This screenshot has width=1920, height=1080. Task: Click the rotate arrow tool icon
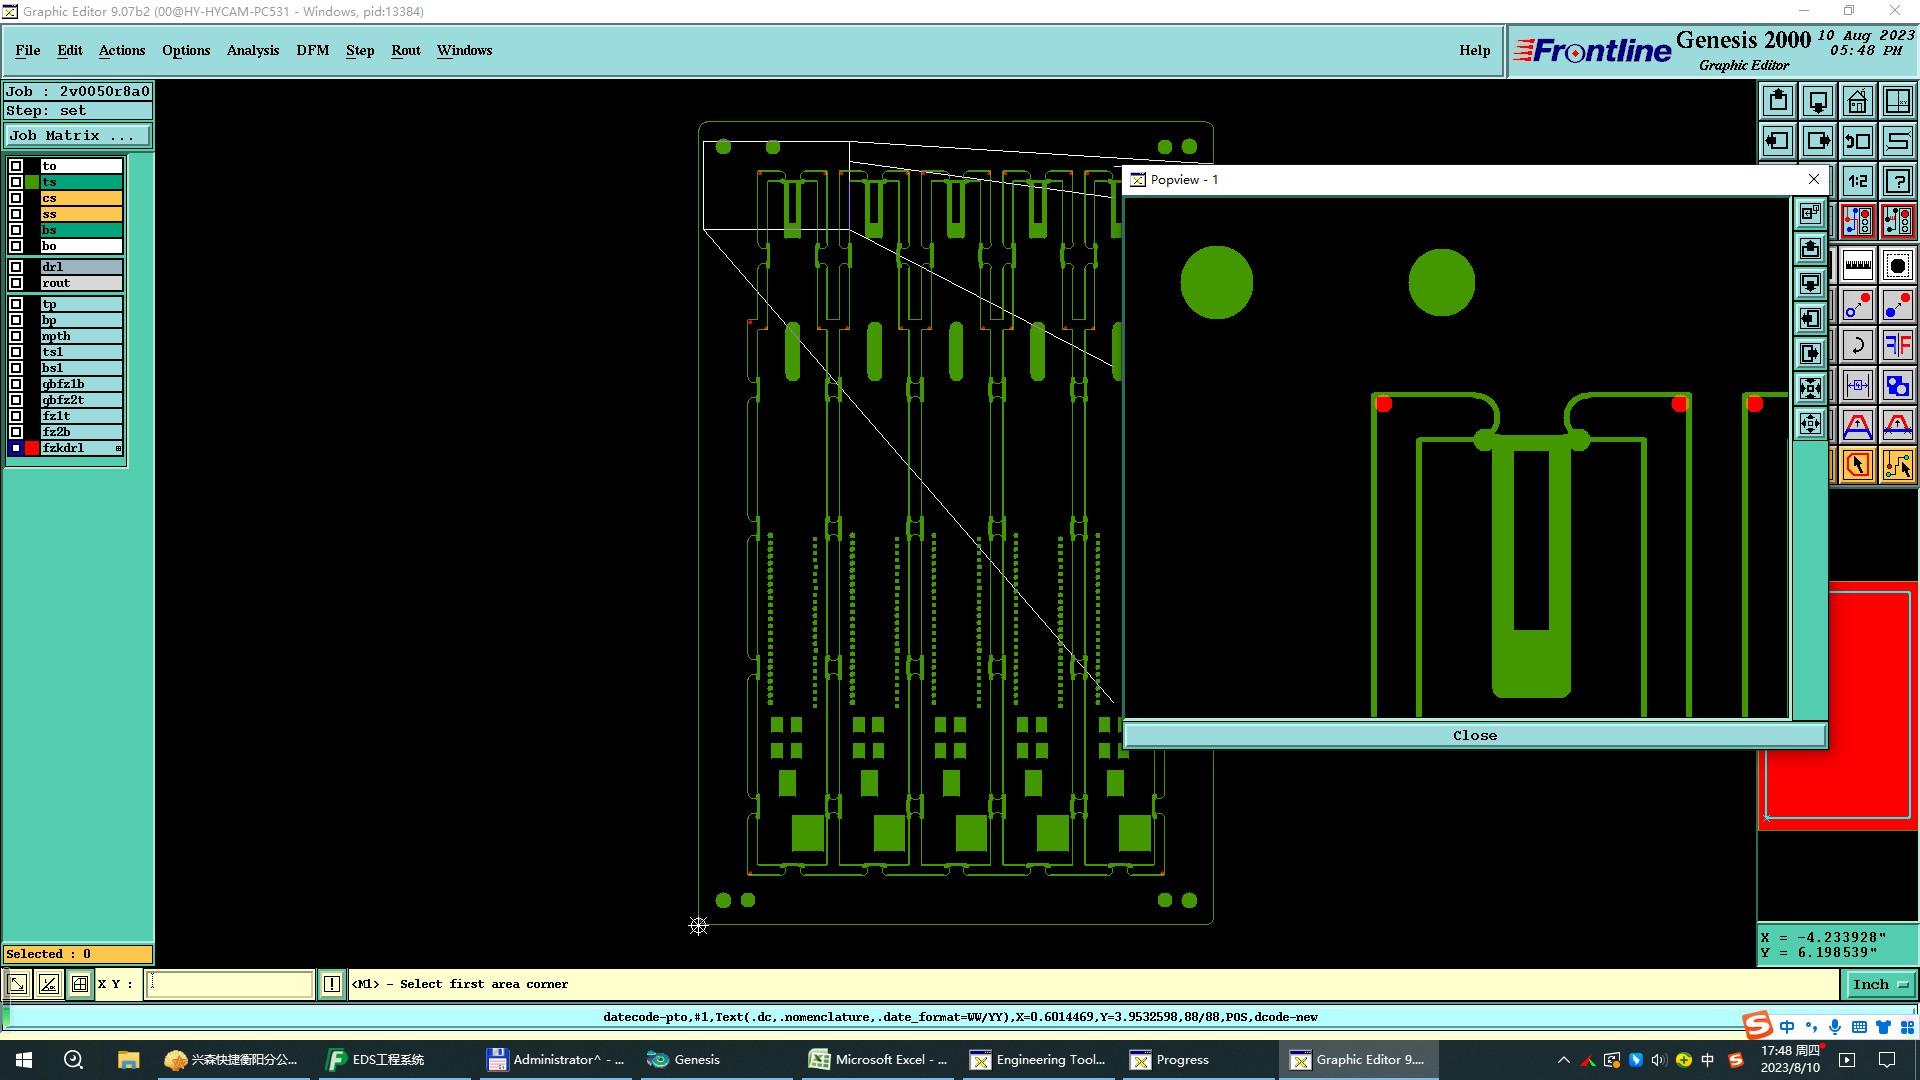1857,346
